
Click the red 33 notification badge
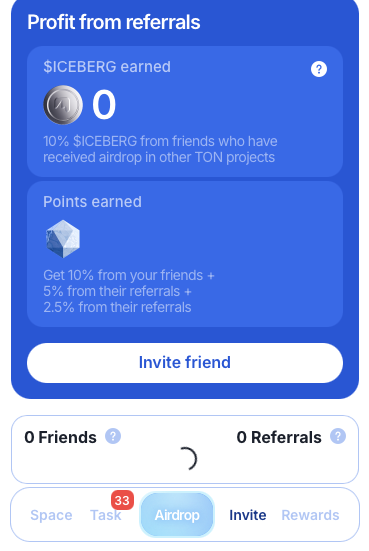[x=122, y=500]
